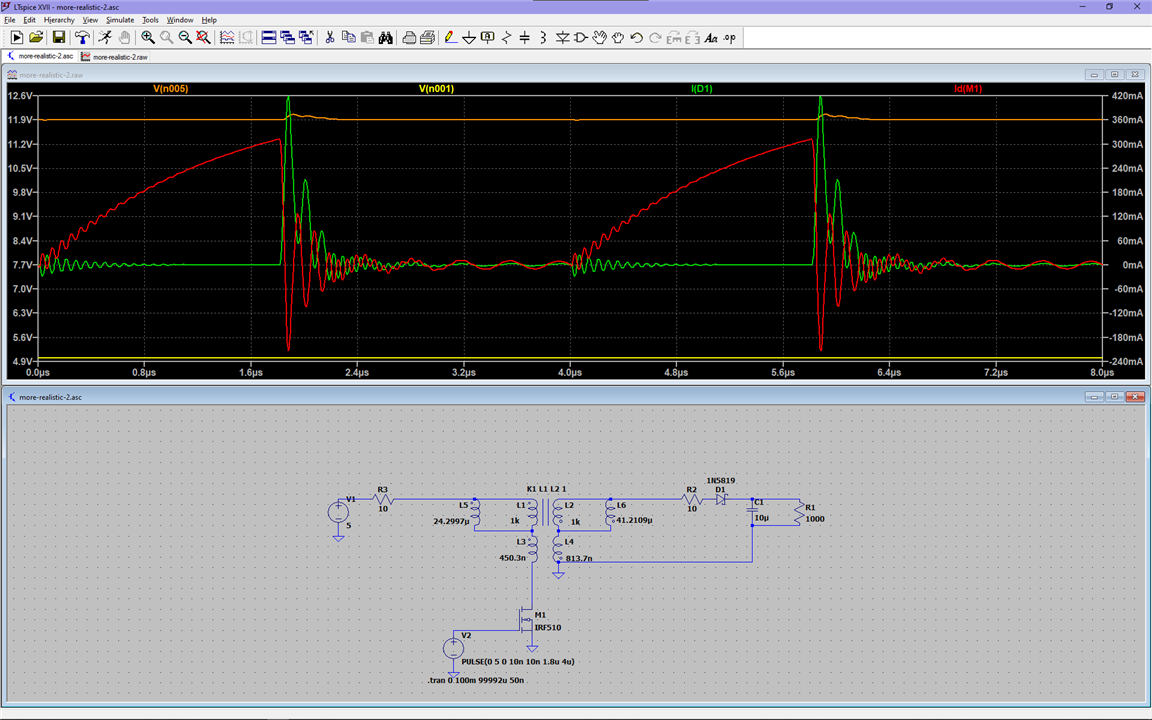Click the I(D1) trace label
Viewport: 1152px width, 720px height.
(702, 89)
